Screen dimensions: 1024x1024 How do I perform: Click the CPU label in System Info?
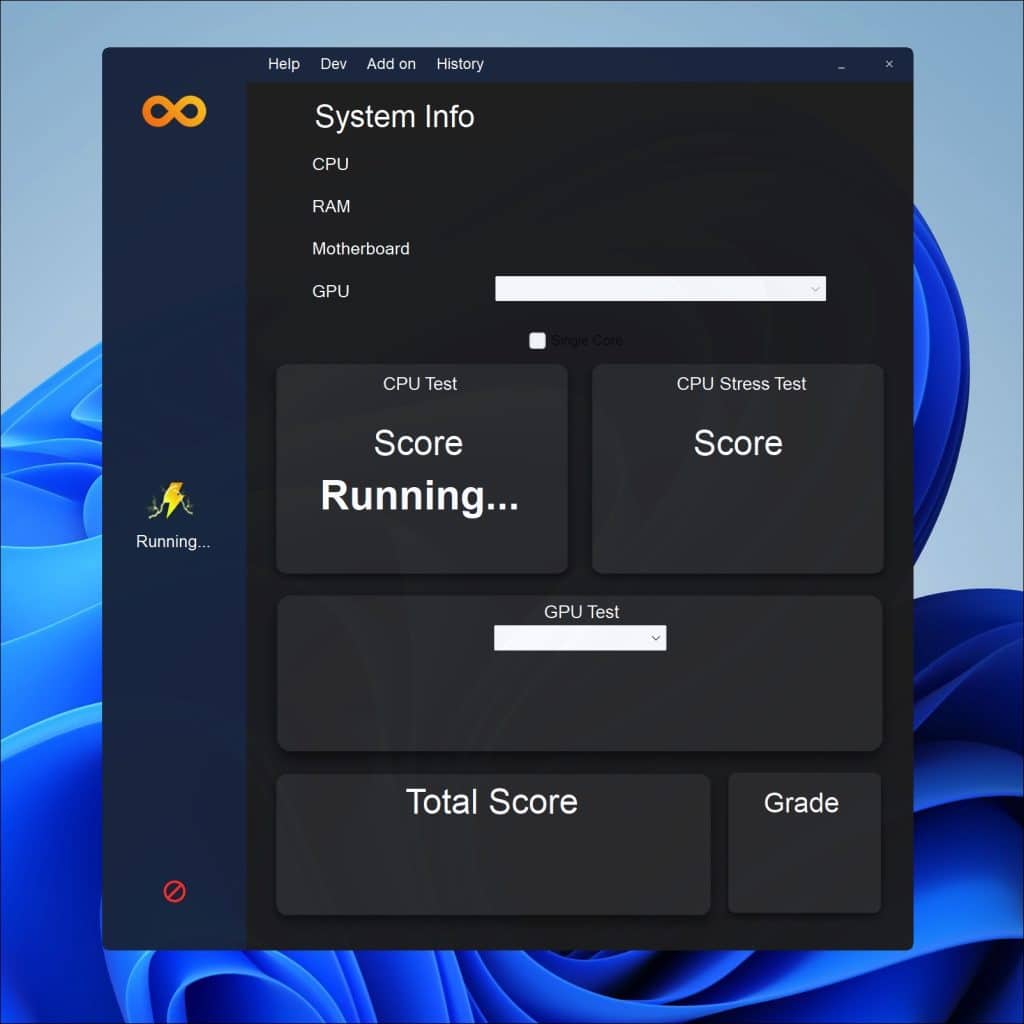pyautogui.click(x=330, y=164)
